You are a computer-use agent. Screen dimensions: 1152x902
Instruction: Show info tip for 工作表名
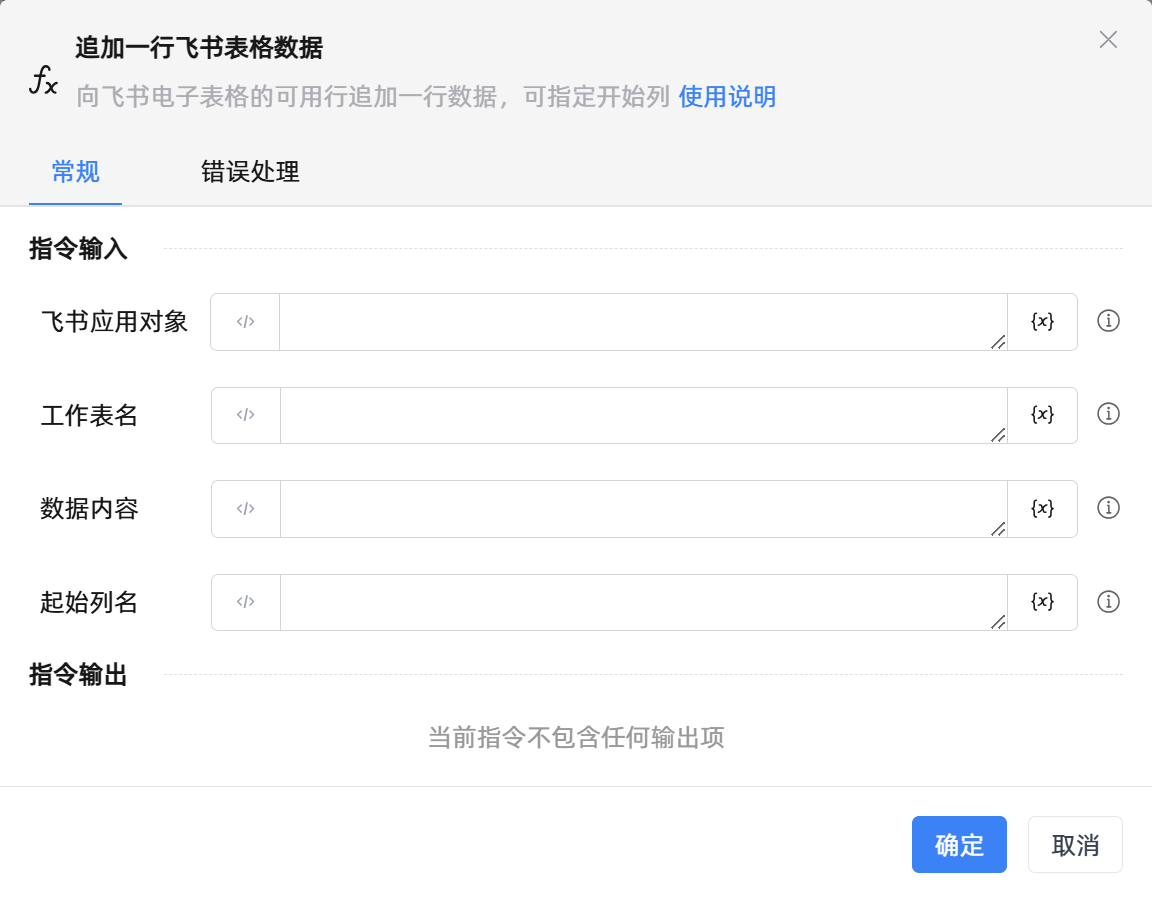pyautogui.click(x=1108, y=414)
